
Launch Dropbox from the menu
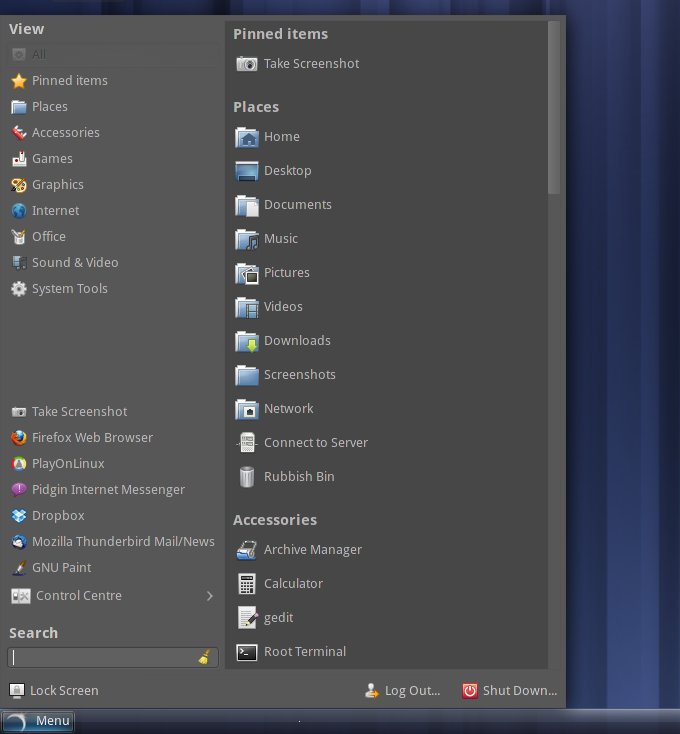coord(58,516)
